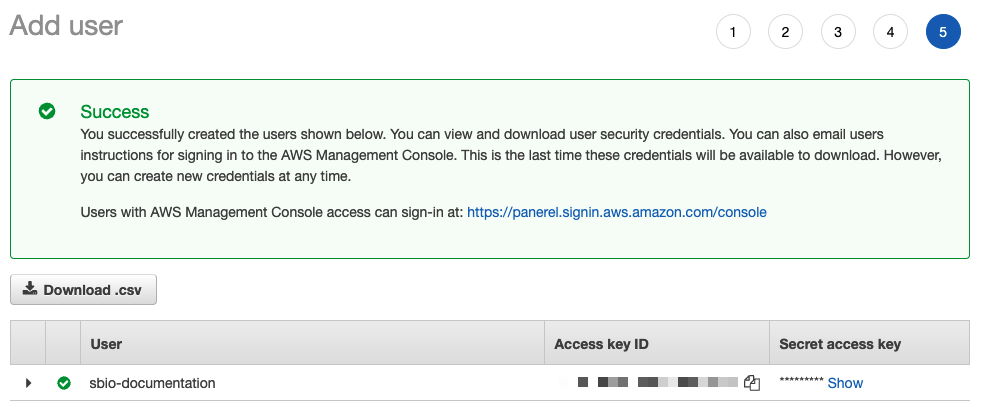Click the masked secret key asterisks
This screenshot has height=414, width=990.
[x=801, y=383]
